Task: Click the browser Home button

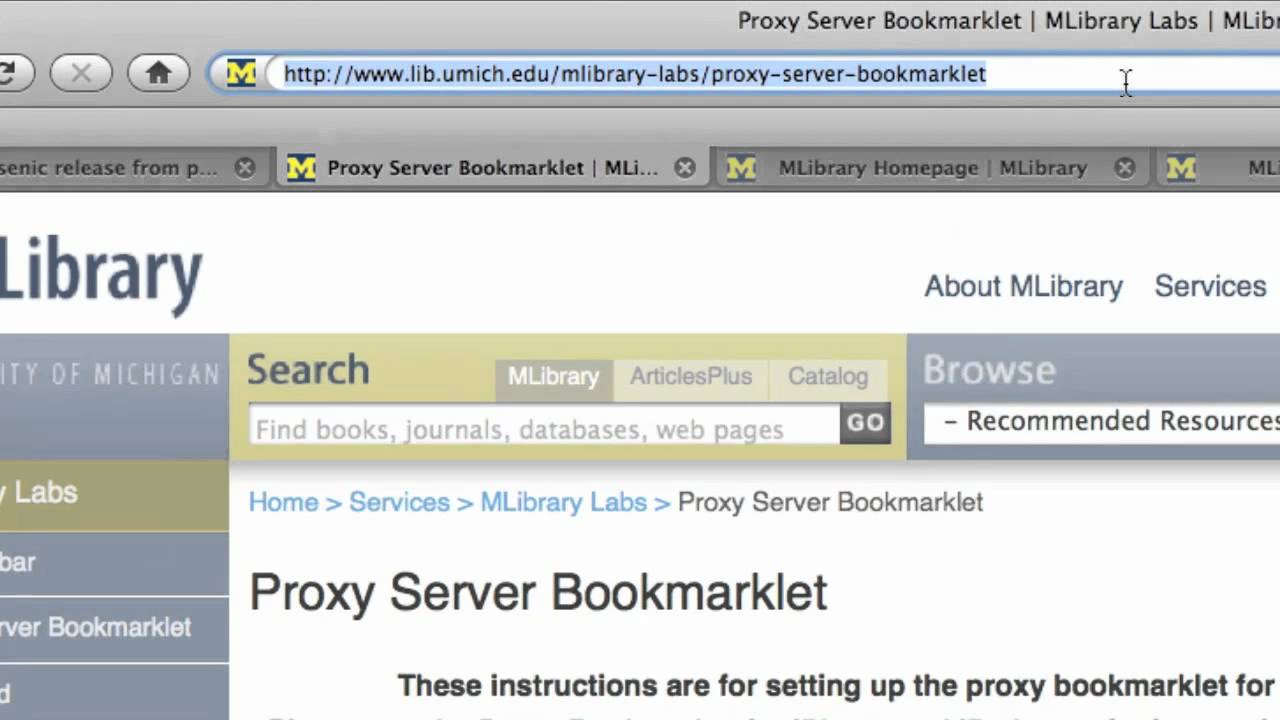Action: [x=158, y=73]
